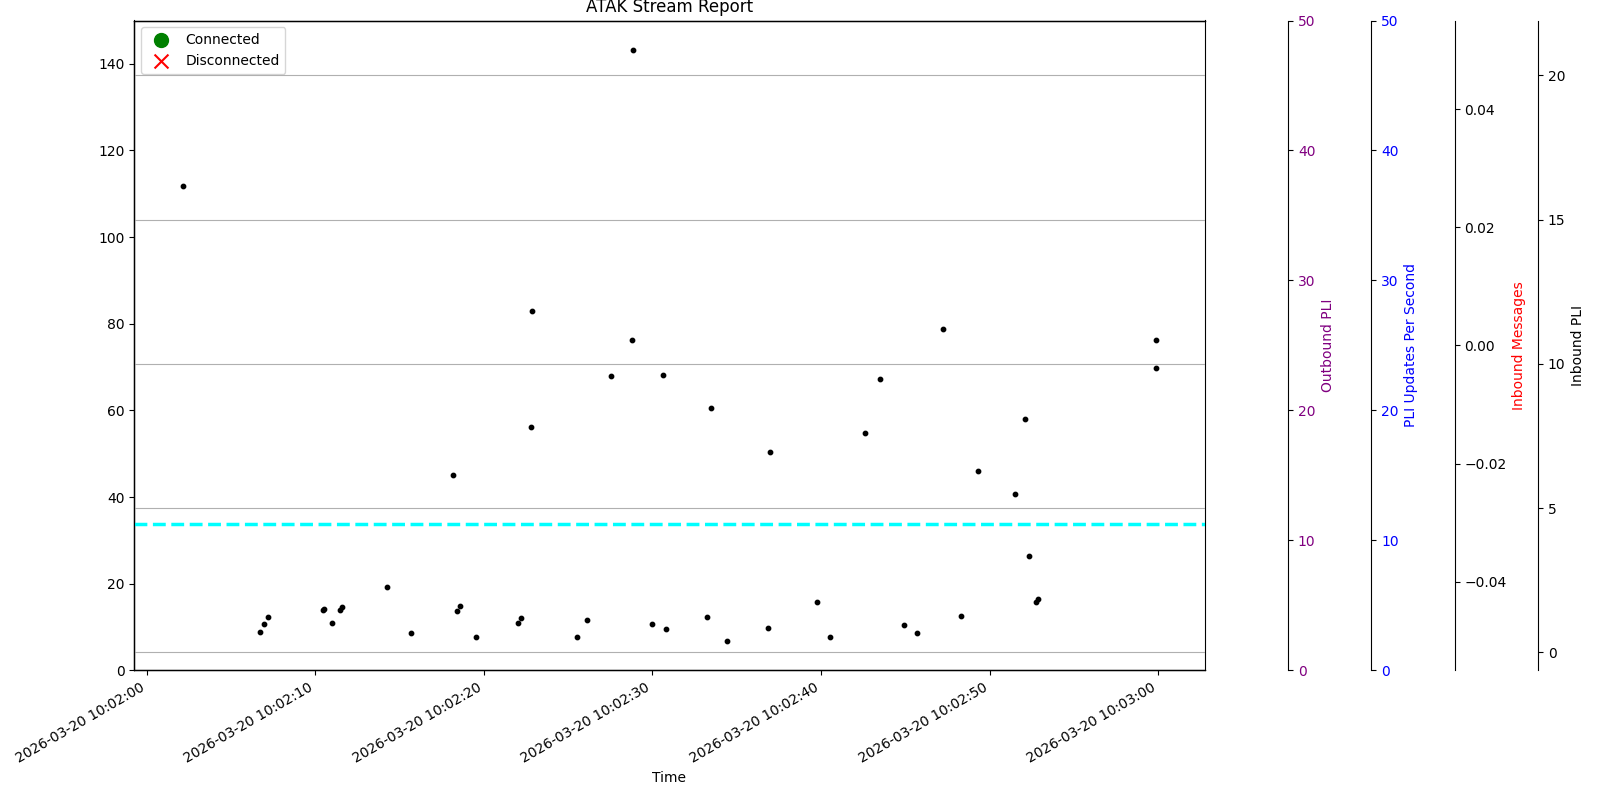Click the purple Outbound PLI axis label
This screenshot has height=800, width=1600.
(1327, 346)
